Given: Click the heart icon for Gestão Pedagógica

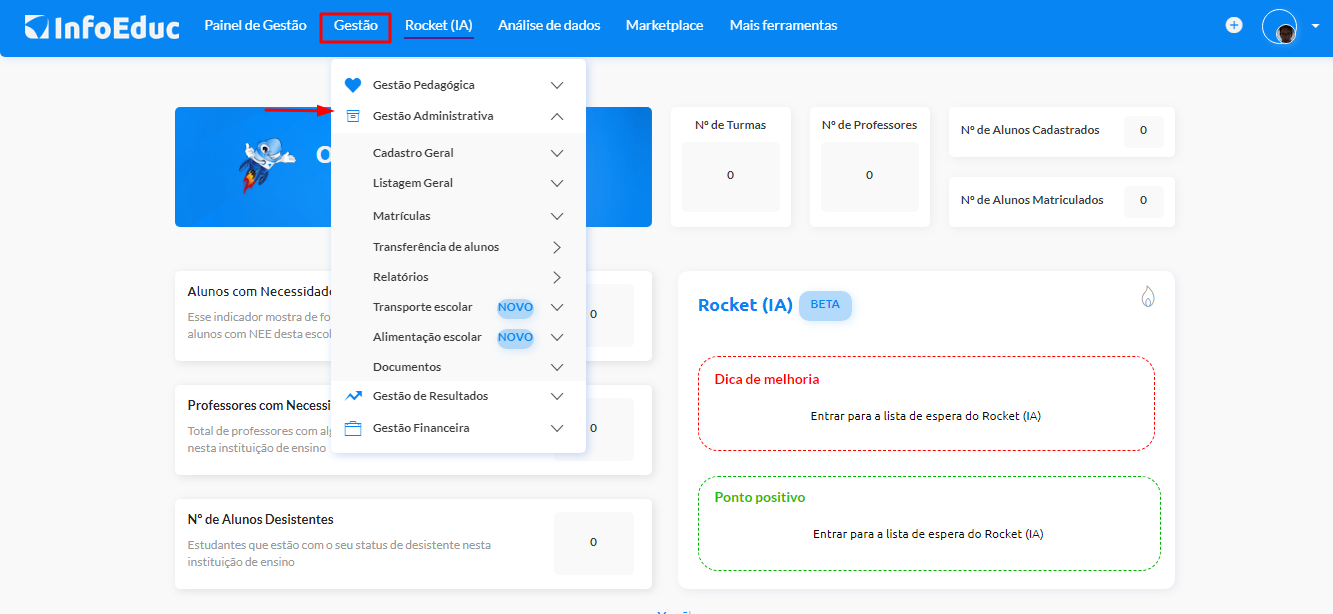Looking at the screenshot, I should (352, 85).
